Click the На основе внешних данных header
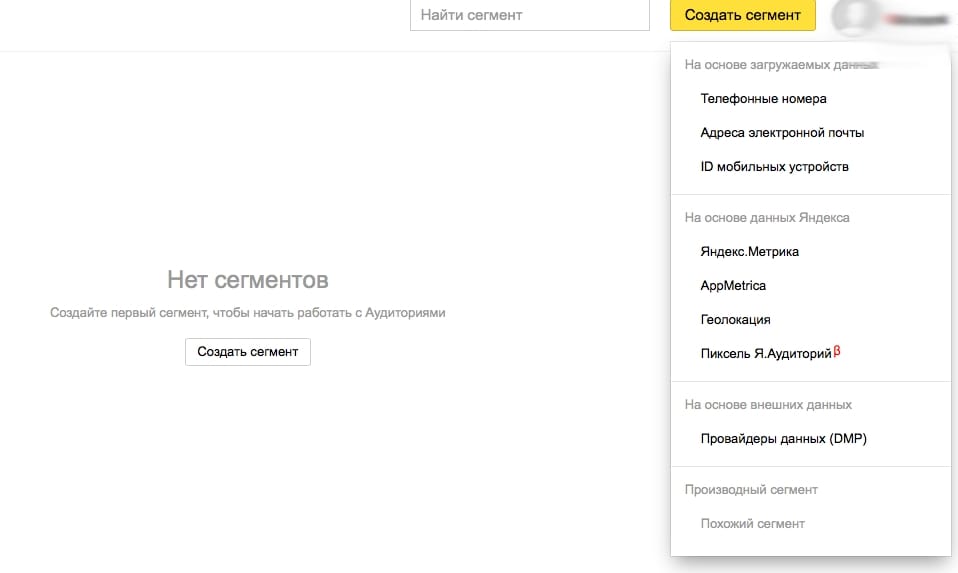958x573 pixels. [768, 404]
